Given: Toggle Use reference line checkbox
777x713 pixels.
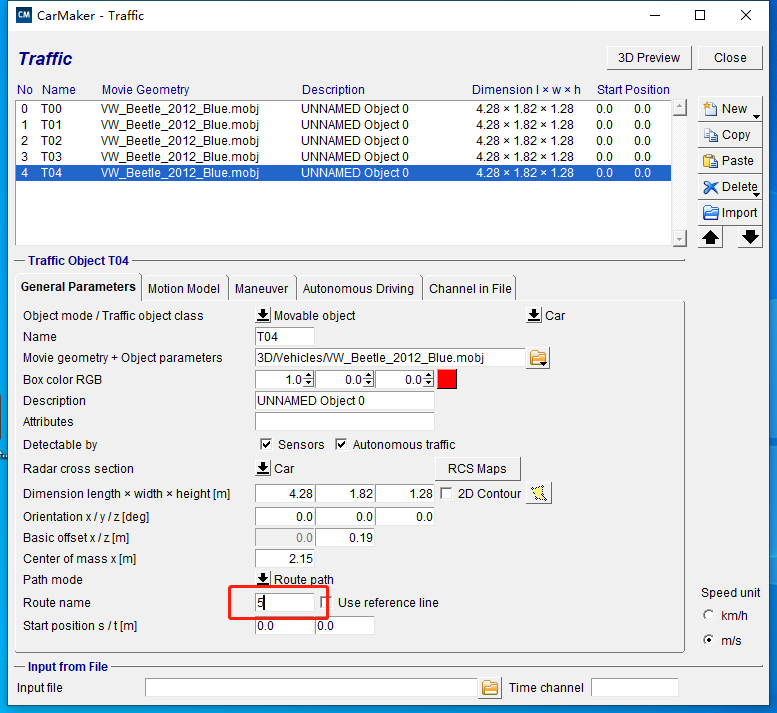Looking at the screenshot, I should point(326,603).
